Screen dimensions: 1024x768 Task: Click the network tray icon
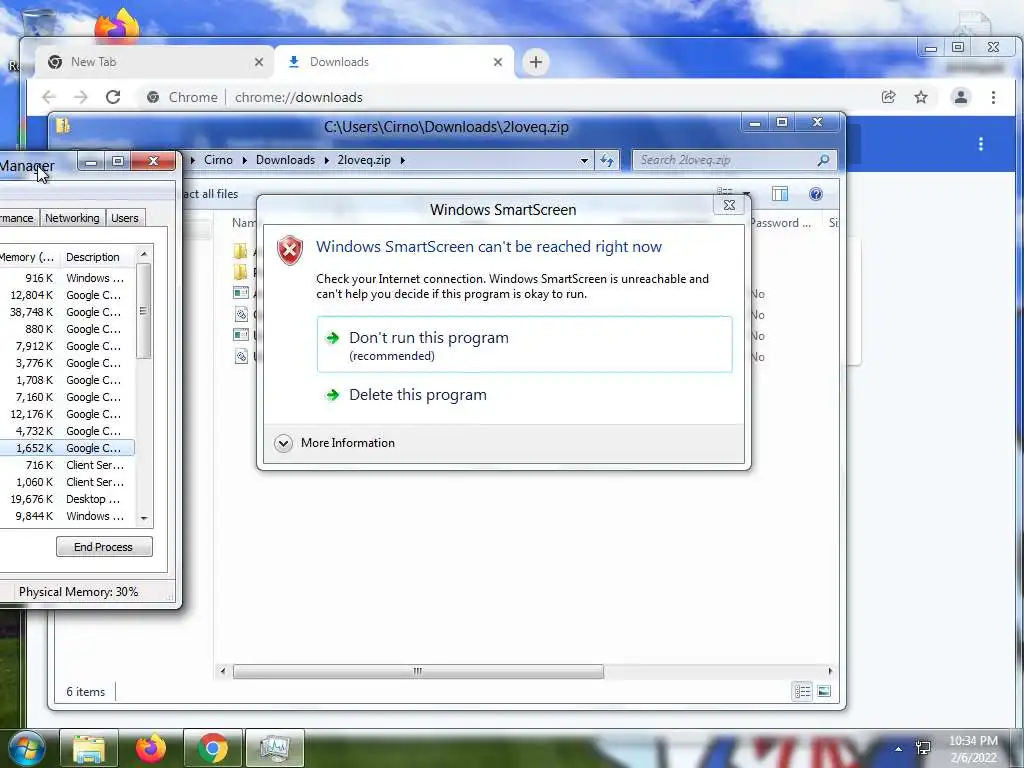click(x=923, y=748)
